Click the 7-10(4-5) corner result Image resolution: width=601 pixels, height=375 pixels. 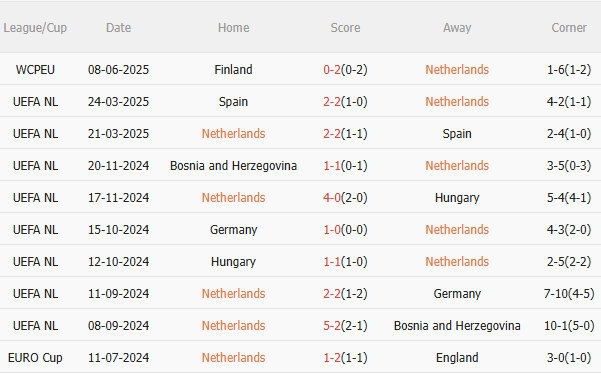[569, 294]
